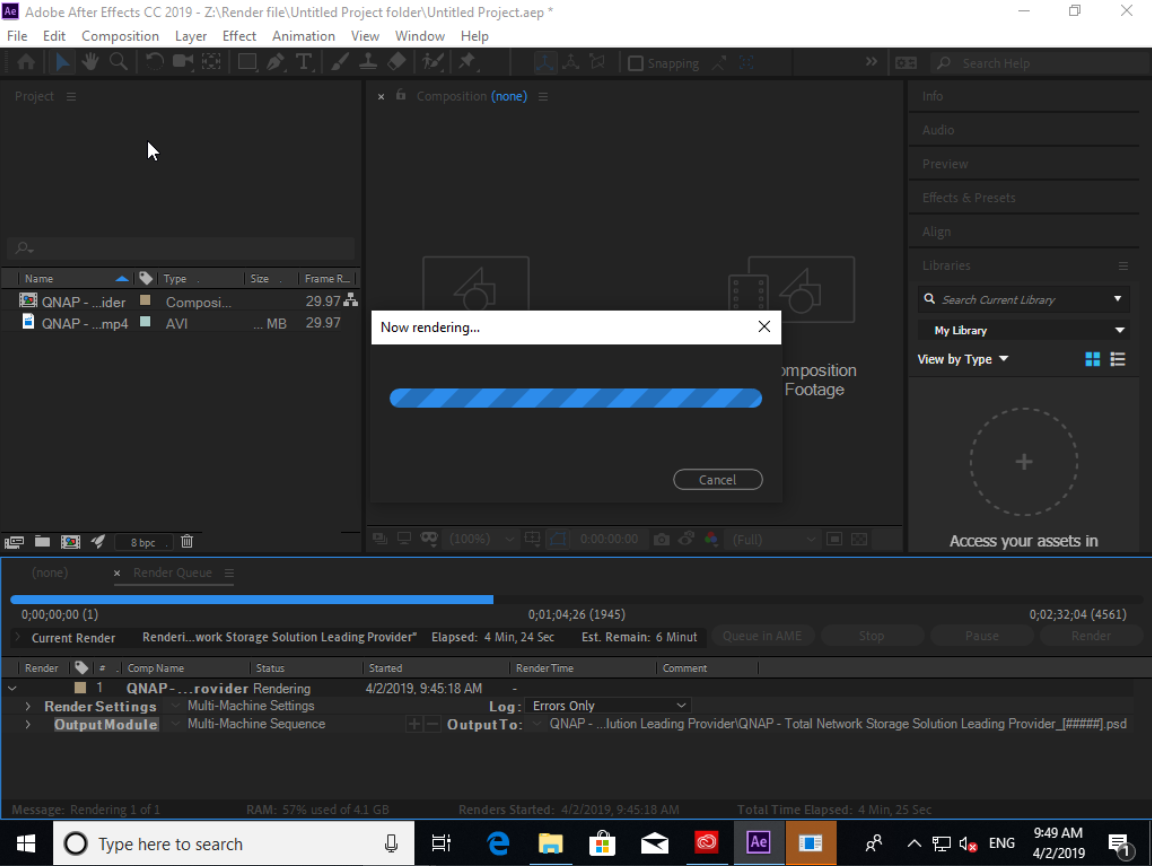Collapse render queue item 1
This screenshot has height=866, width=1152.
[12, 688]
